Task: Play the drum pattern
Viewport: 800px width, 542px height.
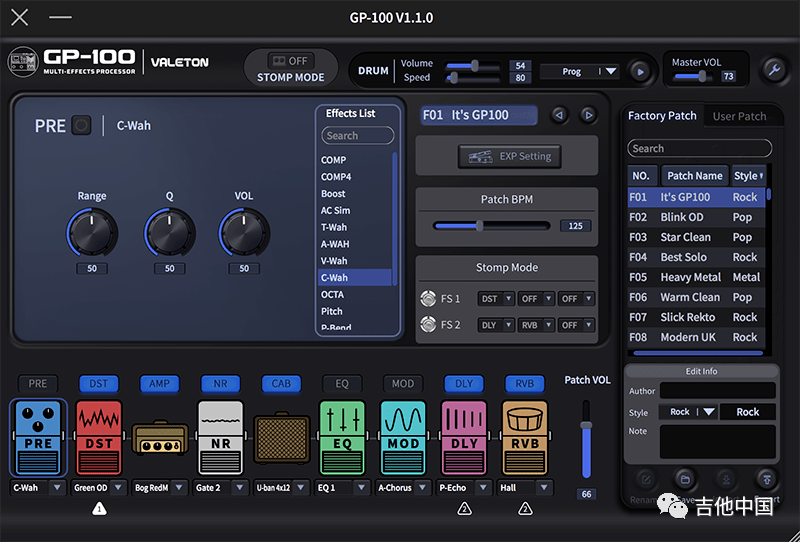Action: pyautogui.click(x=640, y=71)
